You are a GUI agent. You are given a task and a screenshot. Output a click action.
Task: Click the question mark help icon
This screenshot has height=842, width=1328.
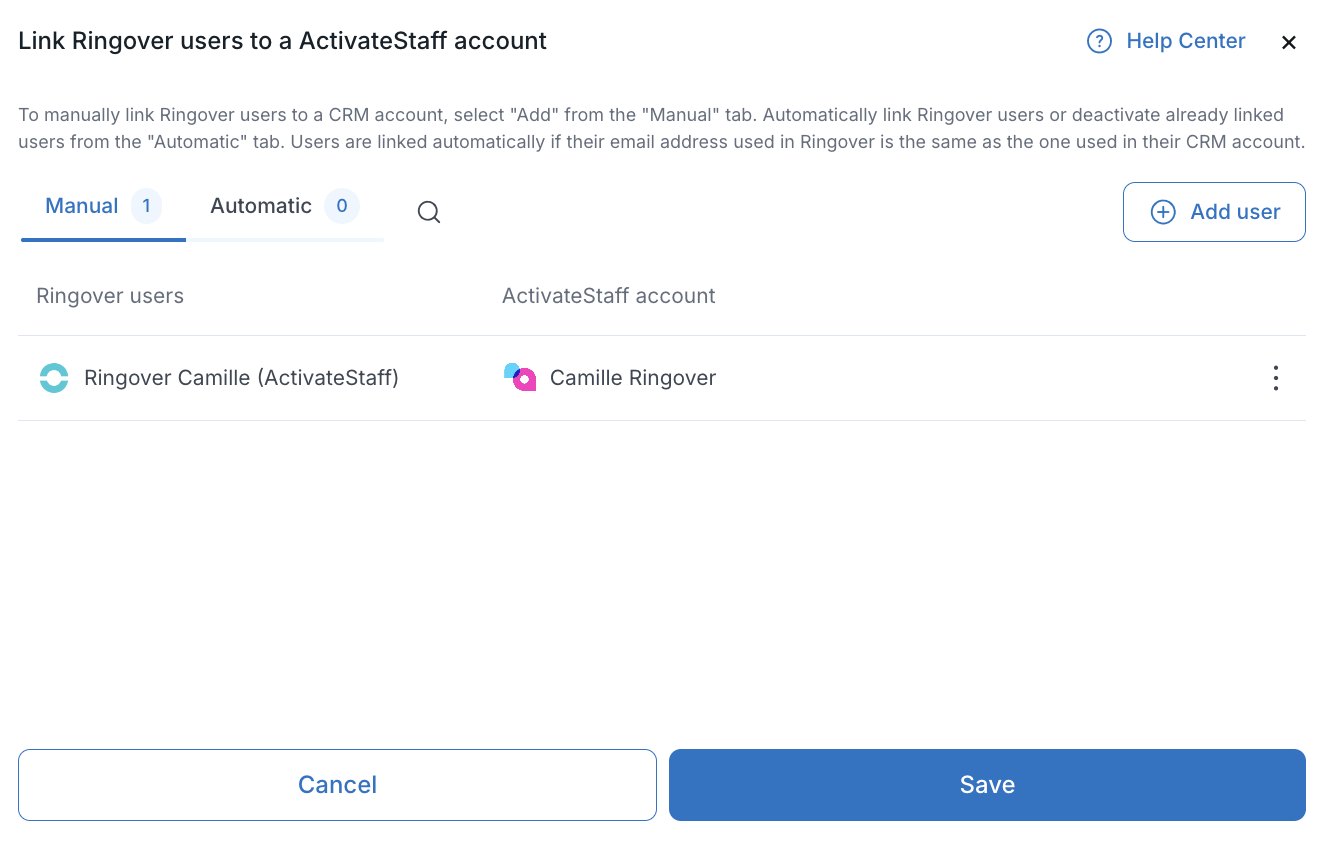pyautogui.click(x=1099, y=41)
